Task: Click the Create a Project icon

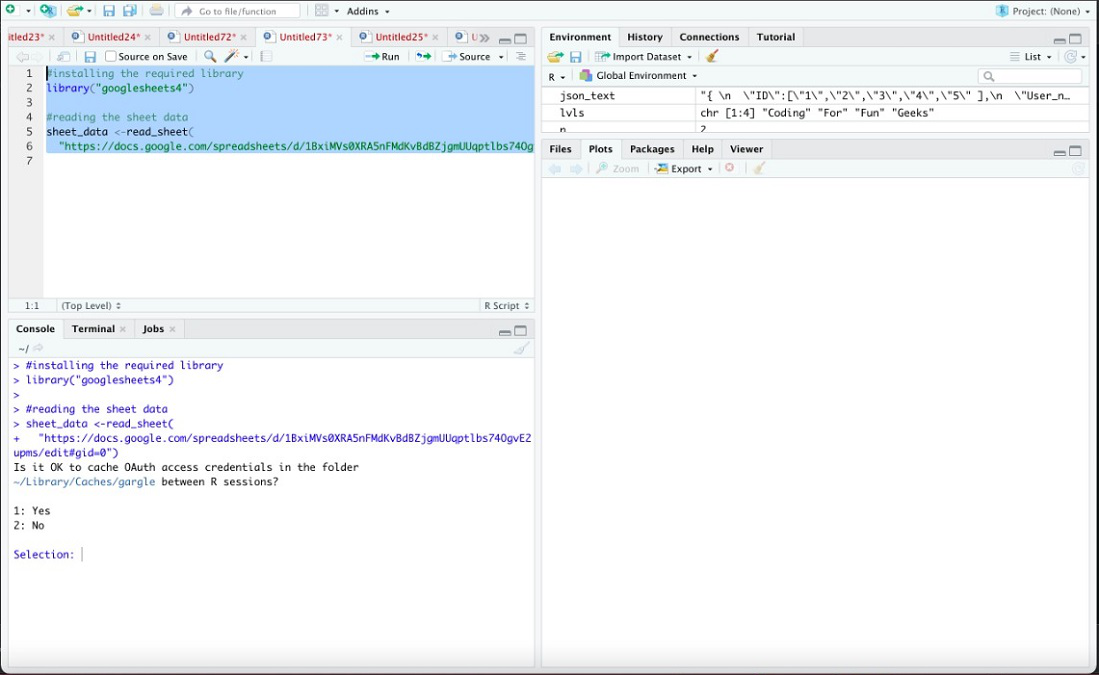Action: 48,11
